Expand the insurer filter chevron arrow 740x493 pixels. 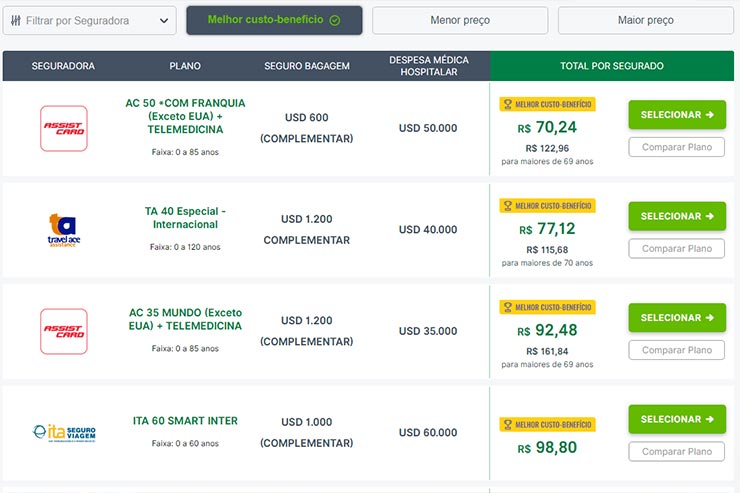[x=164, y=21]
